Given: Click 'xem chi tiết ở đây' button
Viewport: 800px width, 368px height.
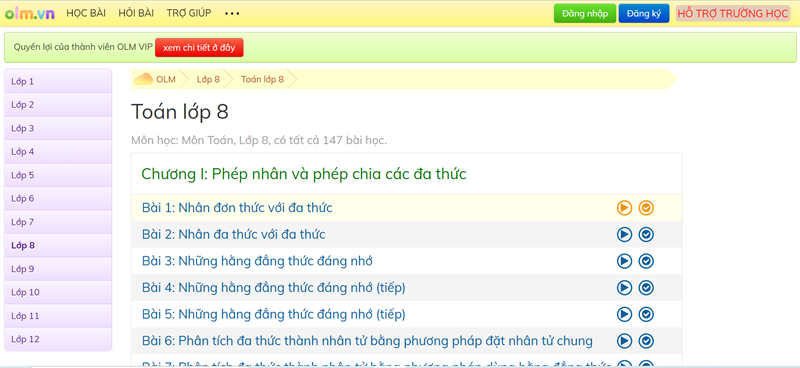Looking at the screenshot, I should [199, 47].
